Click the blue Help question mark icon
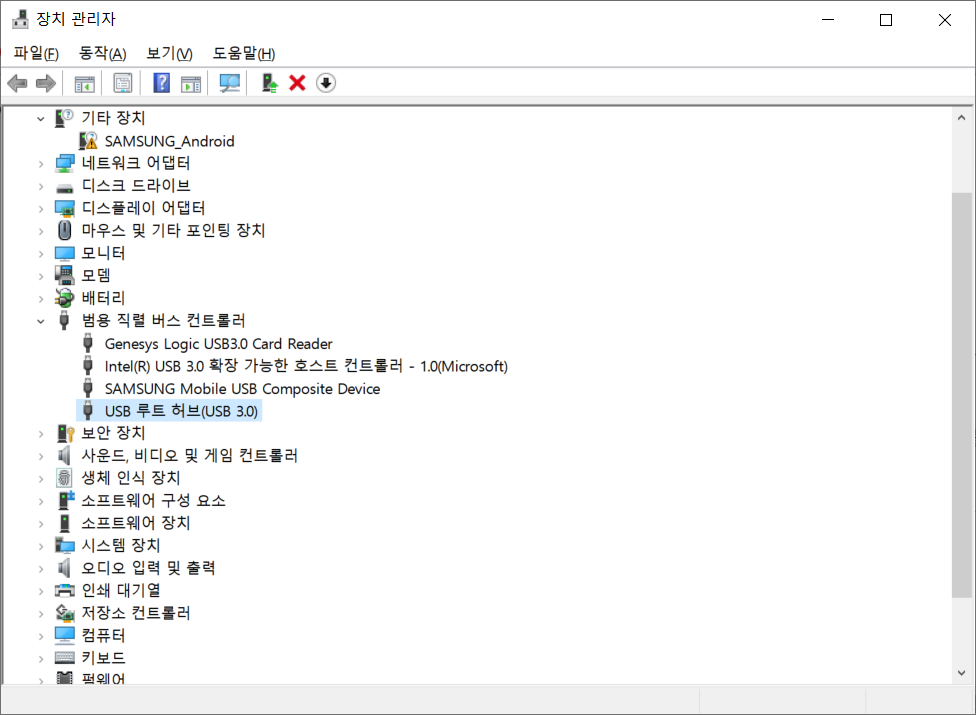 coord(162,83)
